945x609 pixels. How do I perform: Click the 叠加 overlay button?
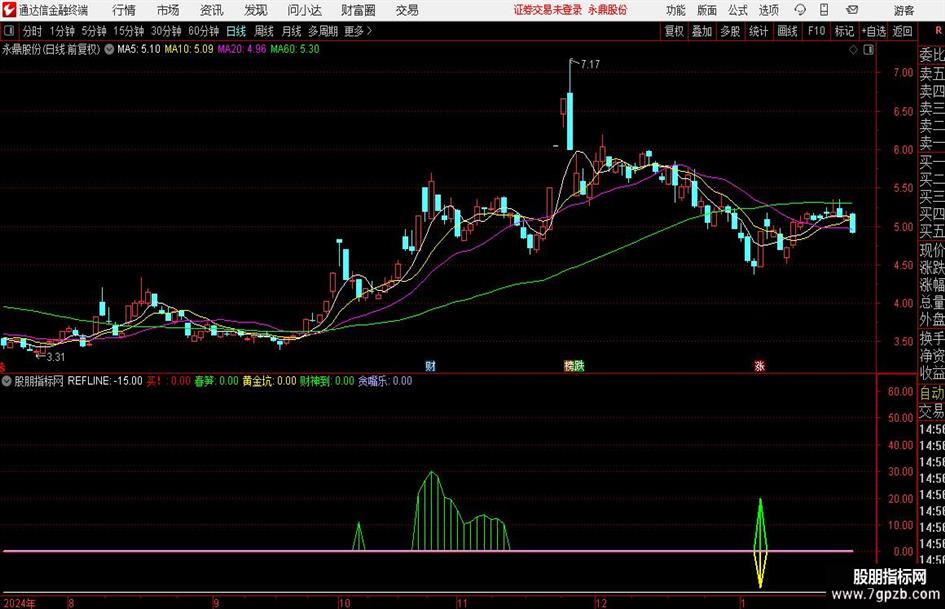pos(702,31)
